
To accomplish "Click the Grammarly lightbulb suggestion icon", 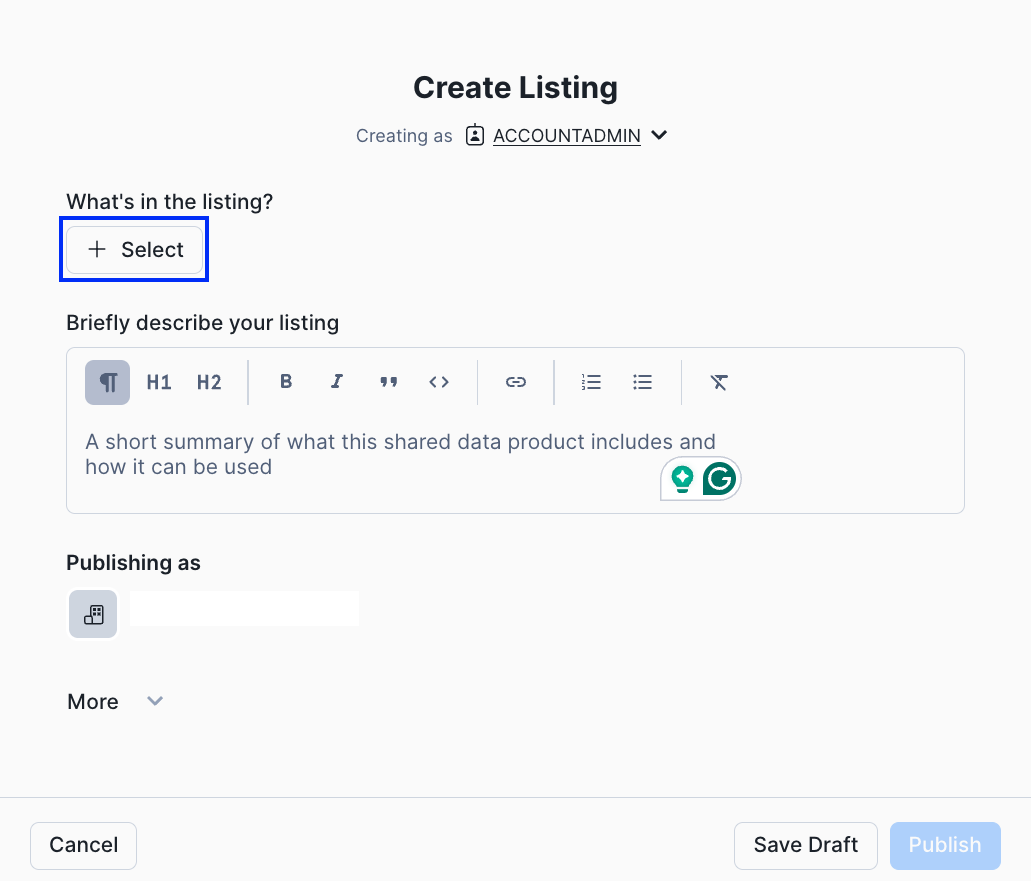I will [x=682, y=479].
